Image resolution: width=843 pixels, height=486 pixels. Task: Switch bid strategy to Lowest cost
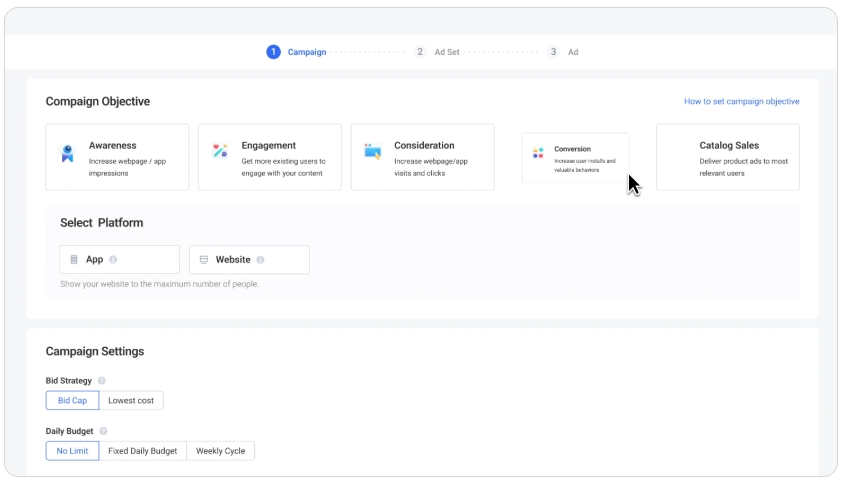131,400
